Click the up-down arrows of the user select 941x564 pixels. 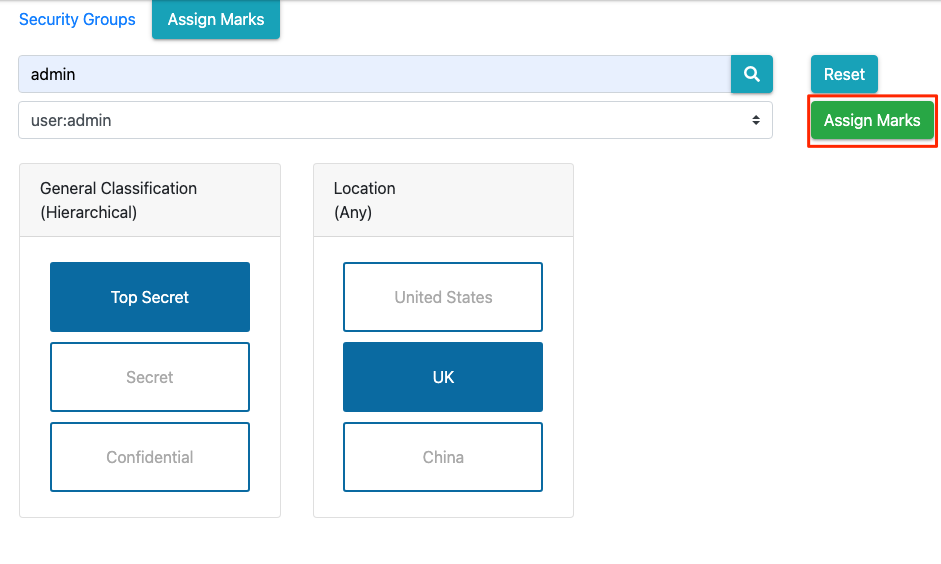click(756, 120)
